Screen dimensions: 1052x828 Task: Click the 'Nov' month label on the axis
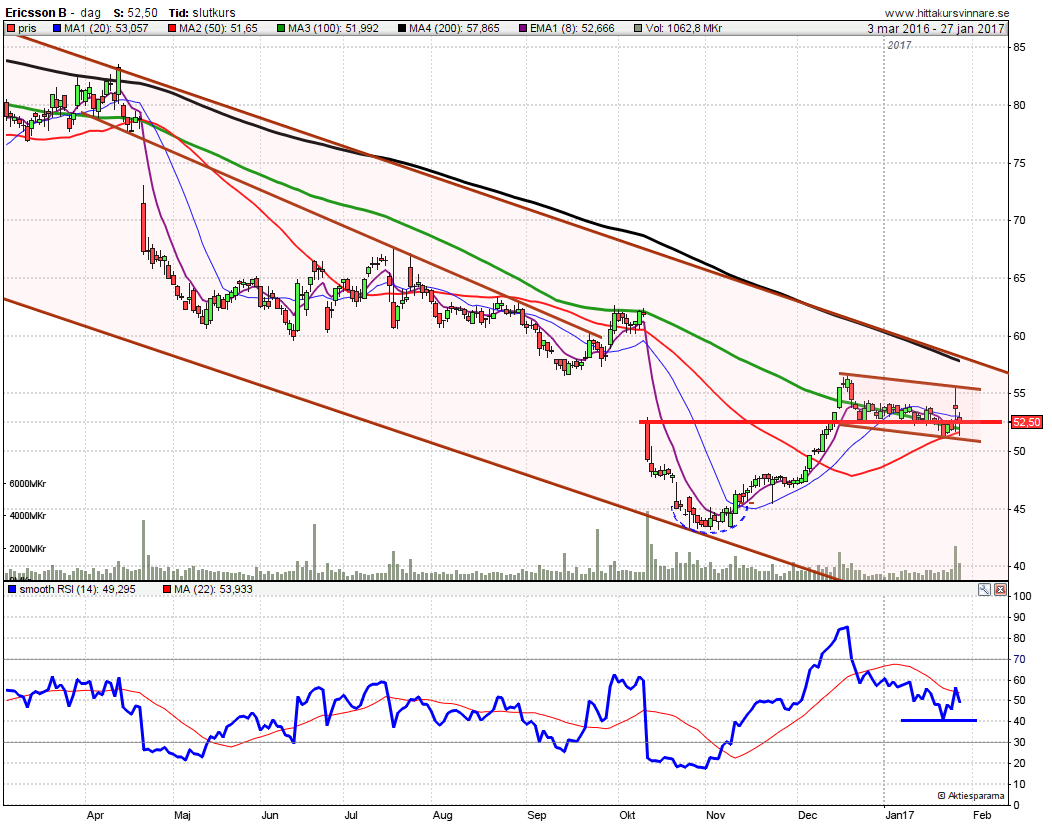(716, 815)
